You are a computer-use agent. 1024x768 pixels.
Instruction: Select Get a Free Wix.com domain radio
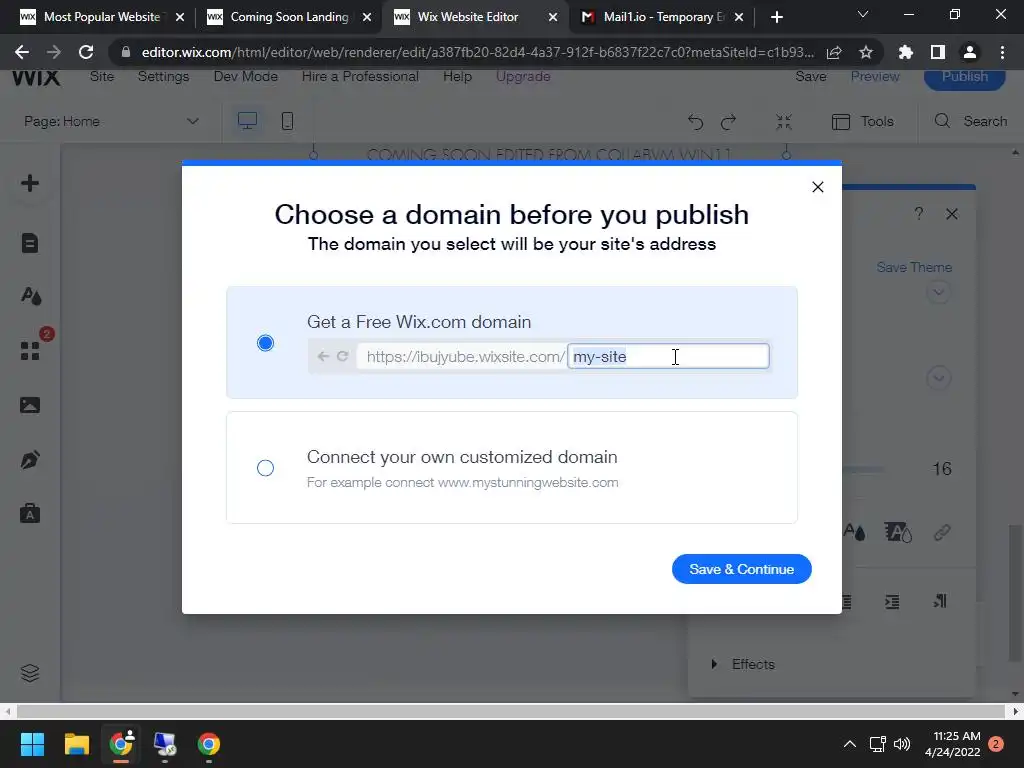coord(265,343)
